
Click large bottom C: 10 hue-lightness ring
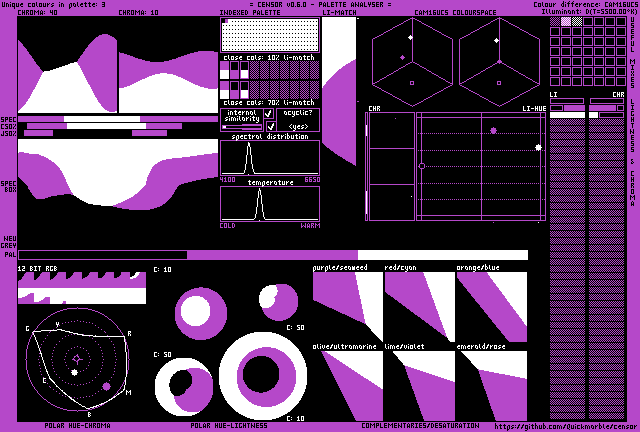point(263,376)
